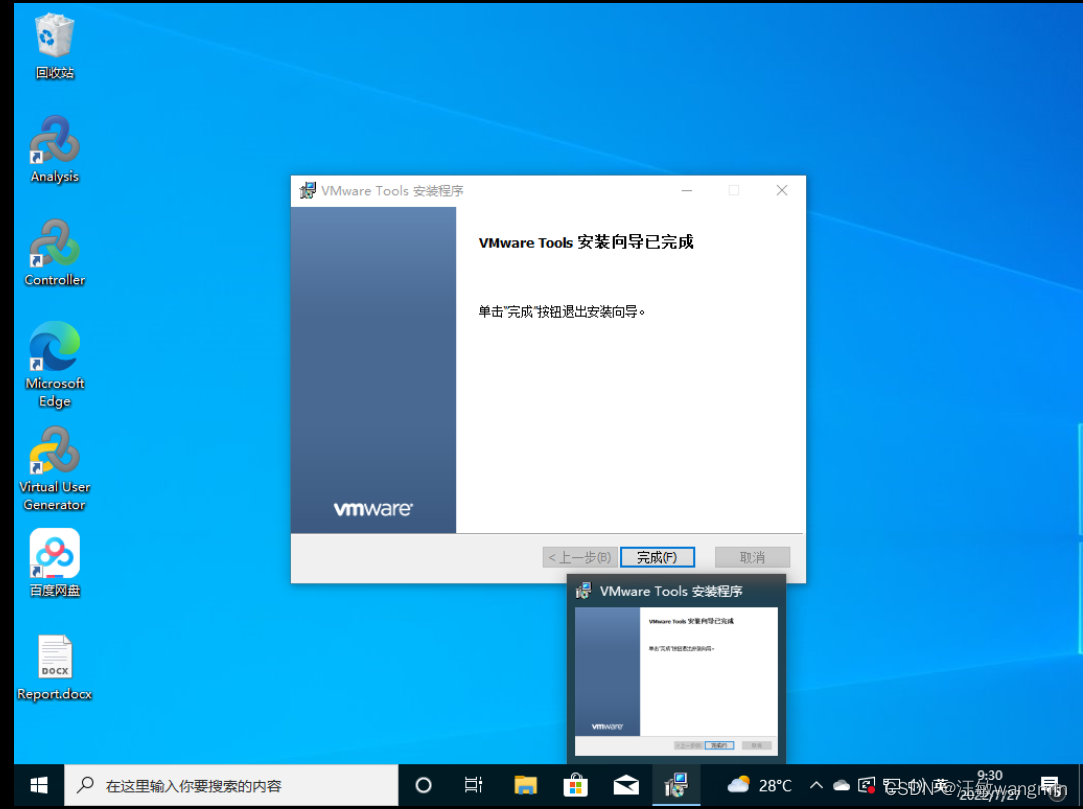Image resolution: width=1083 pixels, height=809 pixels.
Task: Open Microsoft Store from the taskbar
Action: pyautogui.click(x=575, y=786)
